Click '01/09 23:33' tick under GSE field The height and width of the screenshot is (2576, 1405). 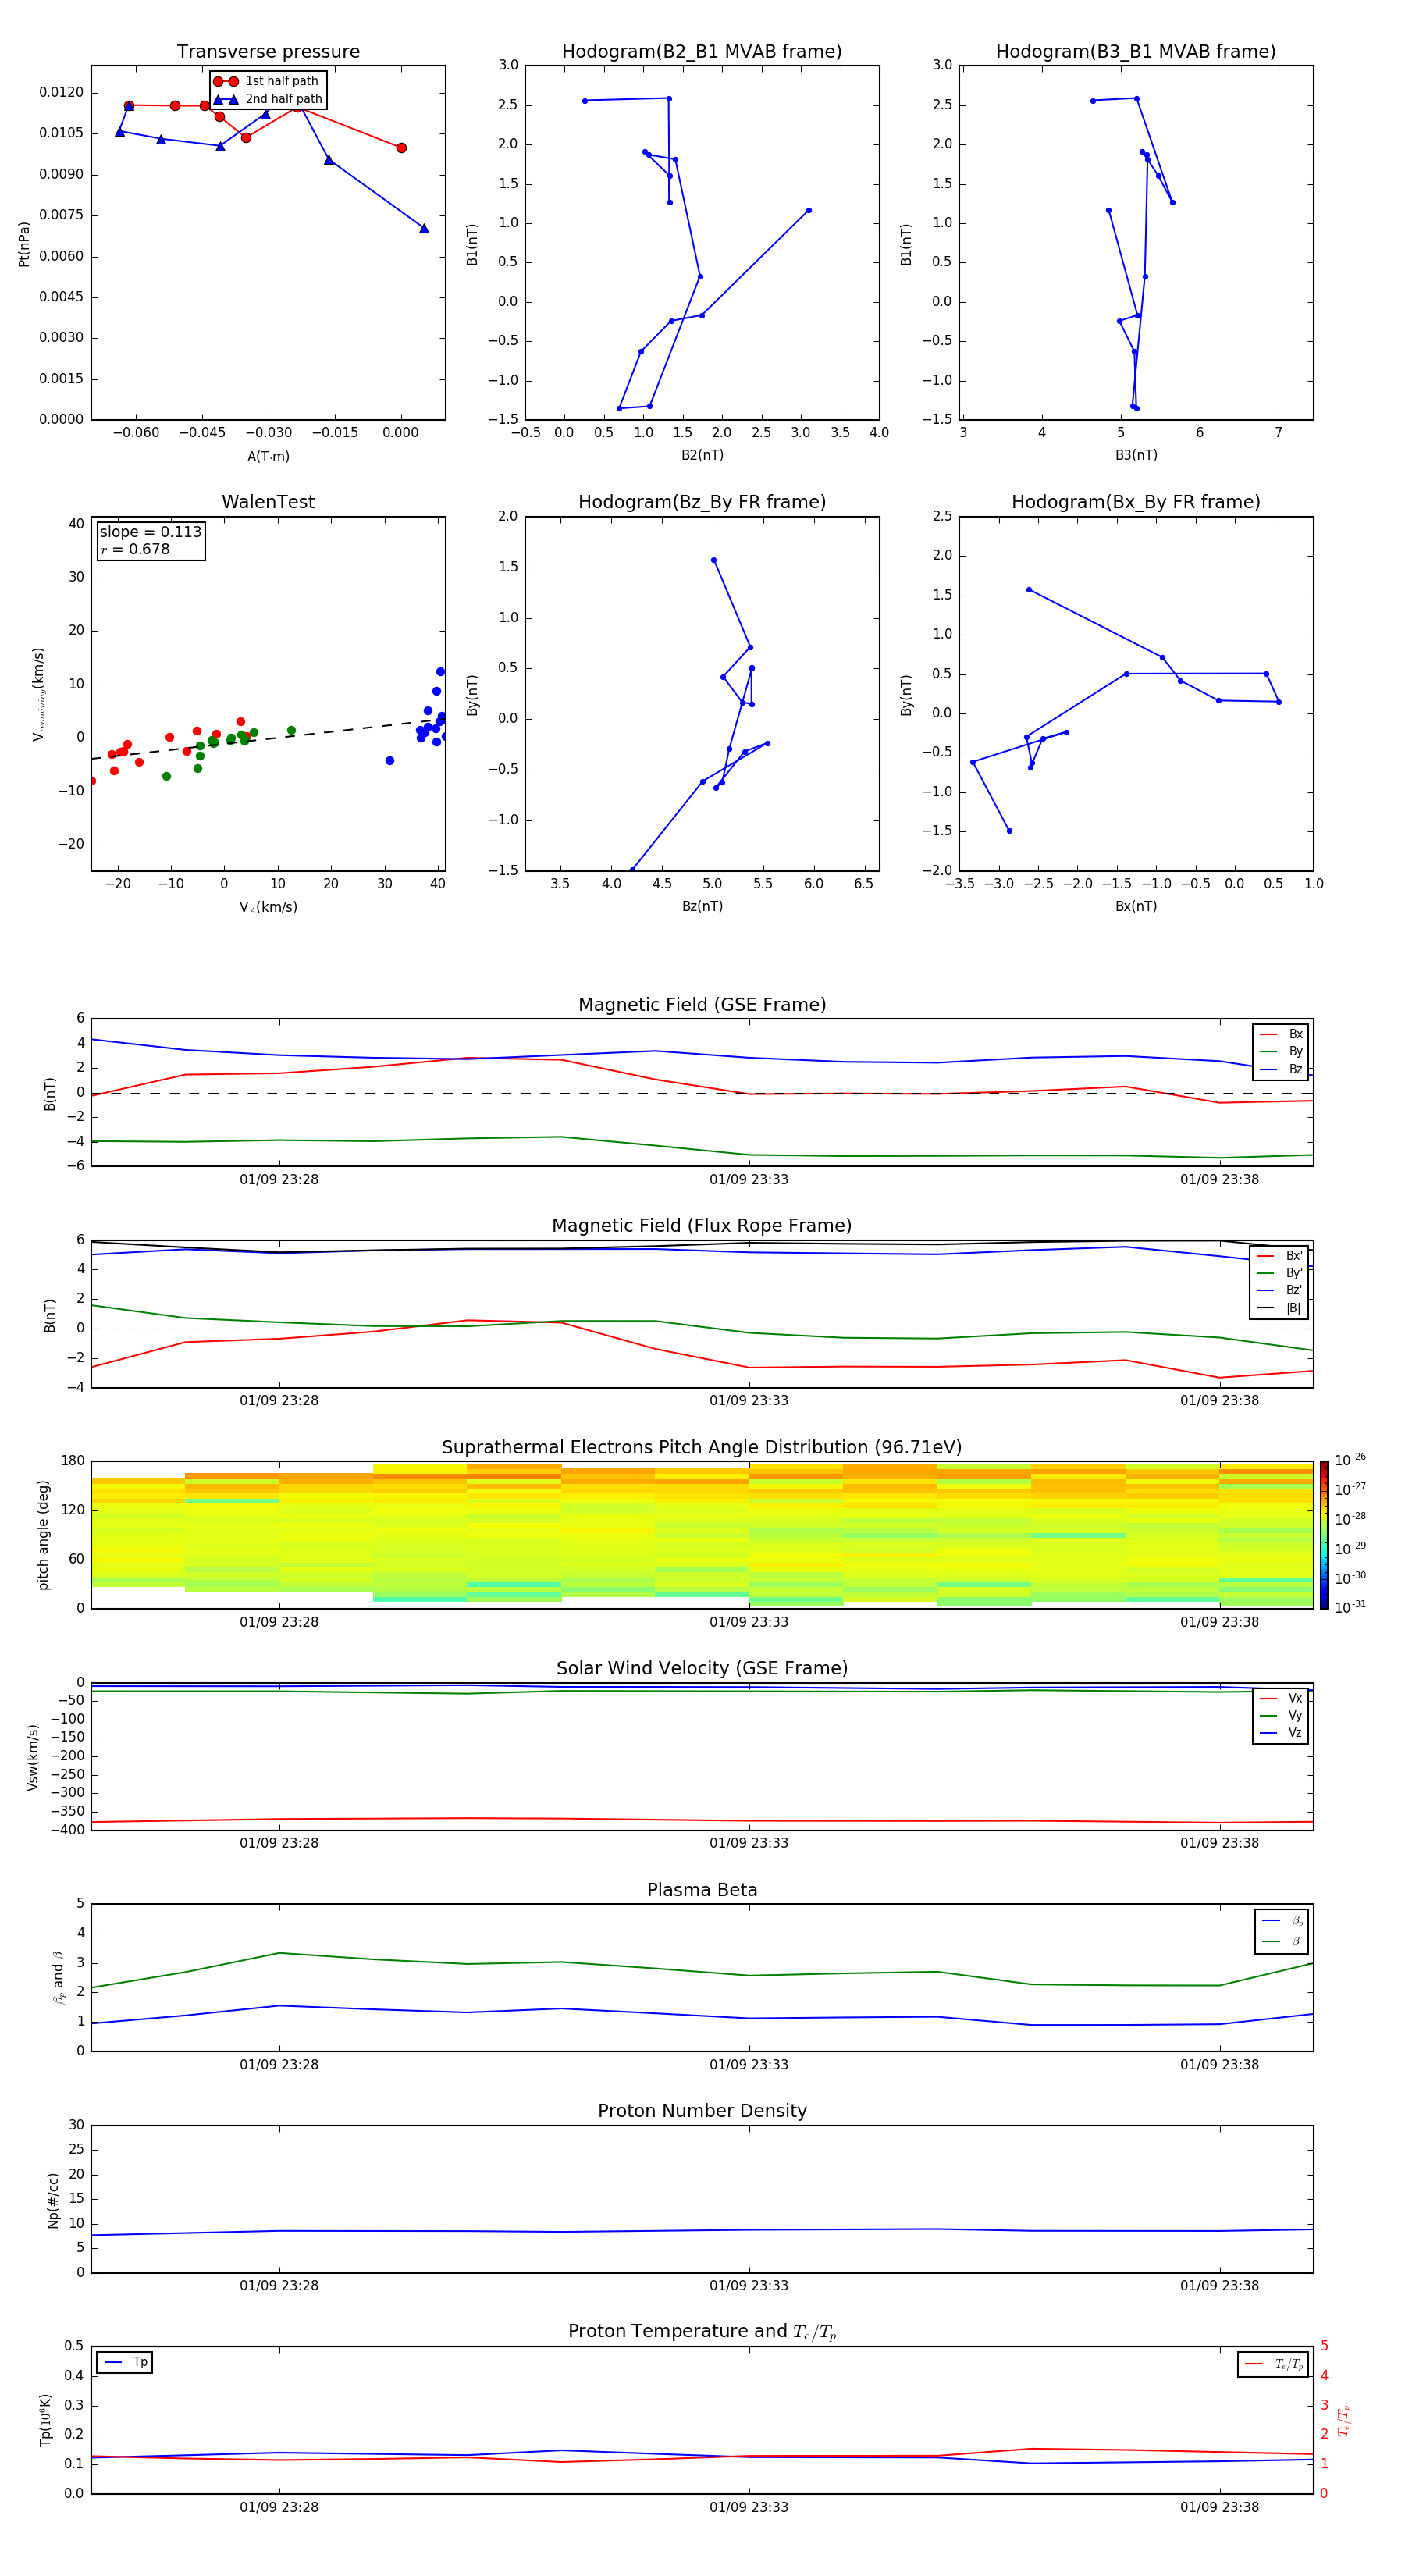coord(749,1180)
